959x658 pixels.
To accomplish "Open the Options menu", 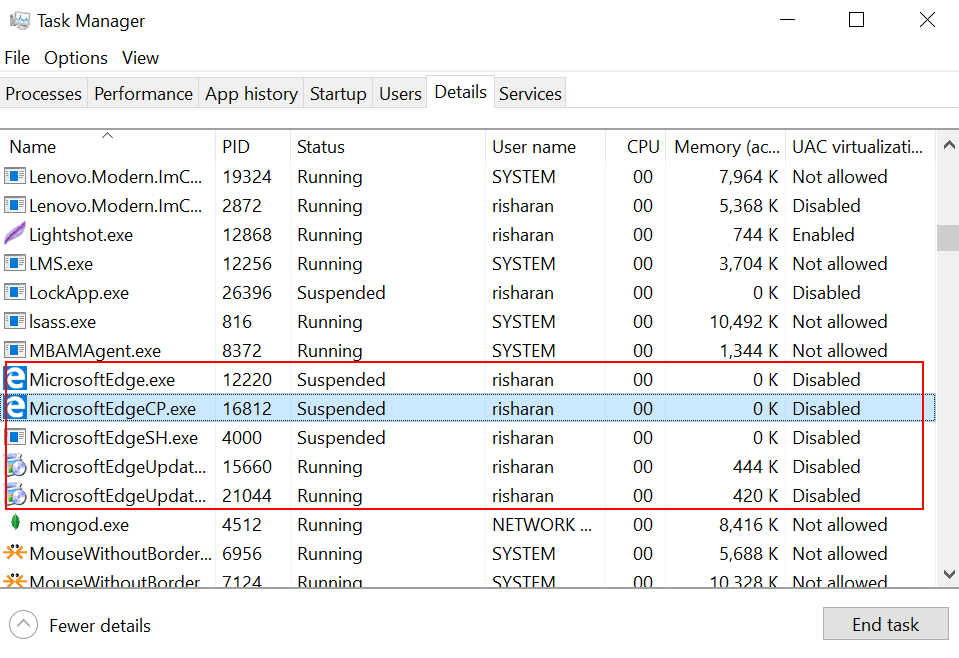I will click(76, 58).
